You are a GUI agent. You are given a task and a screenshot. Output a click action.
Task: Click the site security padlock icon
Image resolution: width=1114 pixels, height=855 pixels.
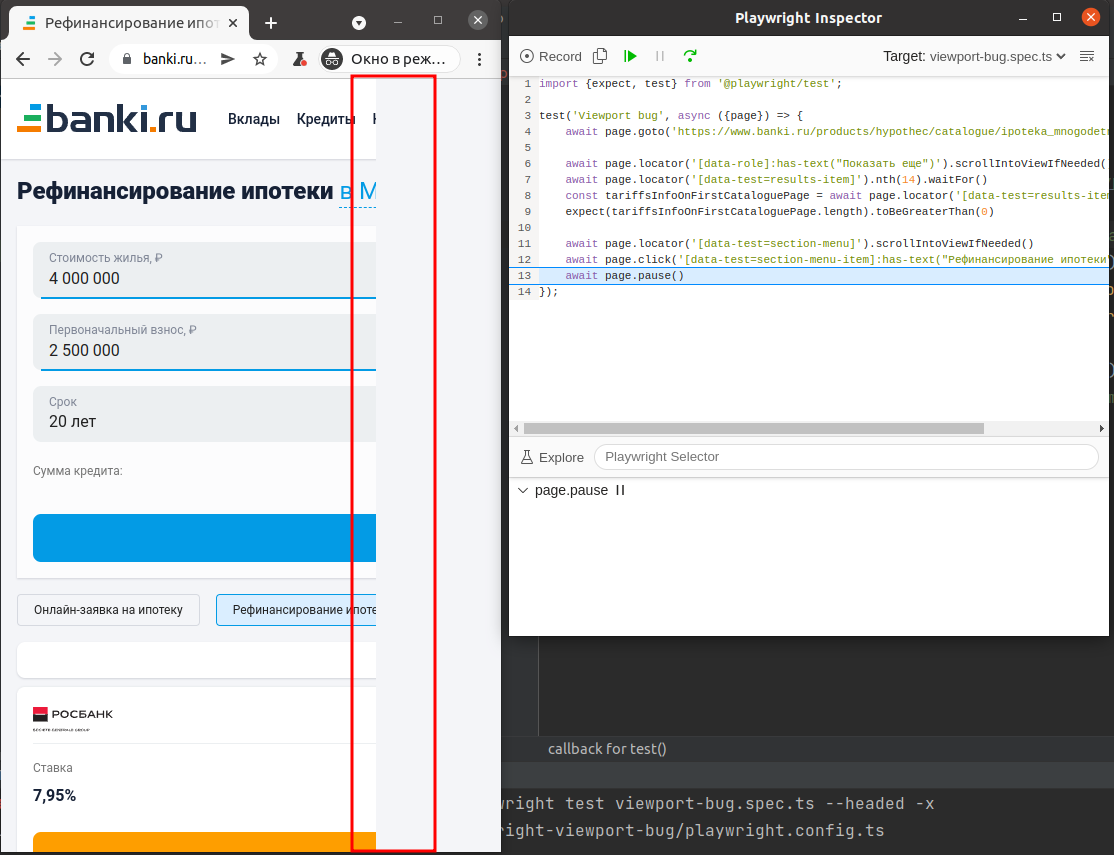click(126, 58)
